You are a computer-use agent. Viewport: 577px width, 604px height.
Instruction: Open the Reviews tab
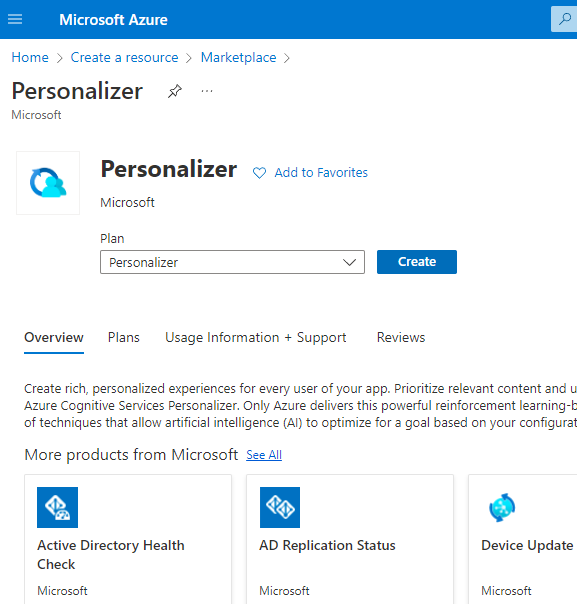click(x=401, y=337)
